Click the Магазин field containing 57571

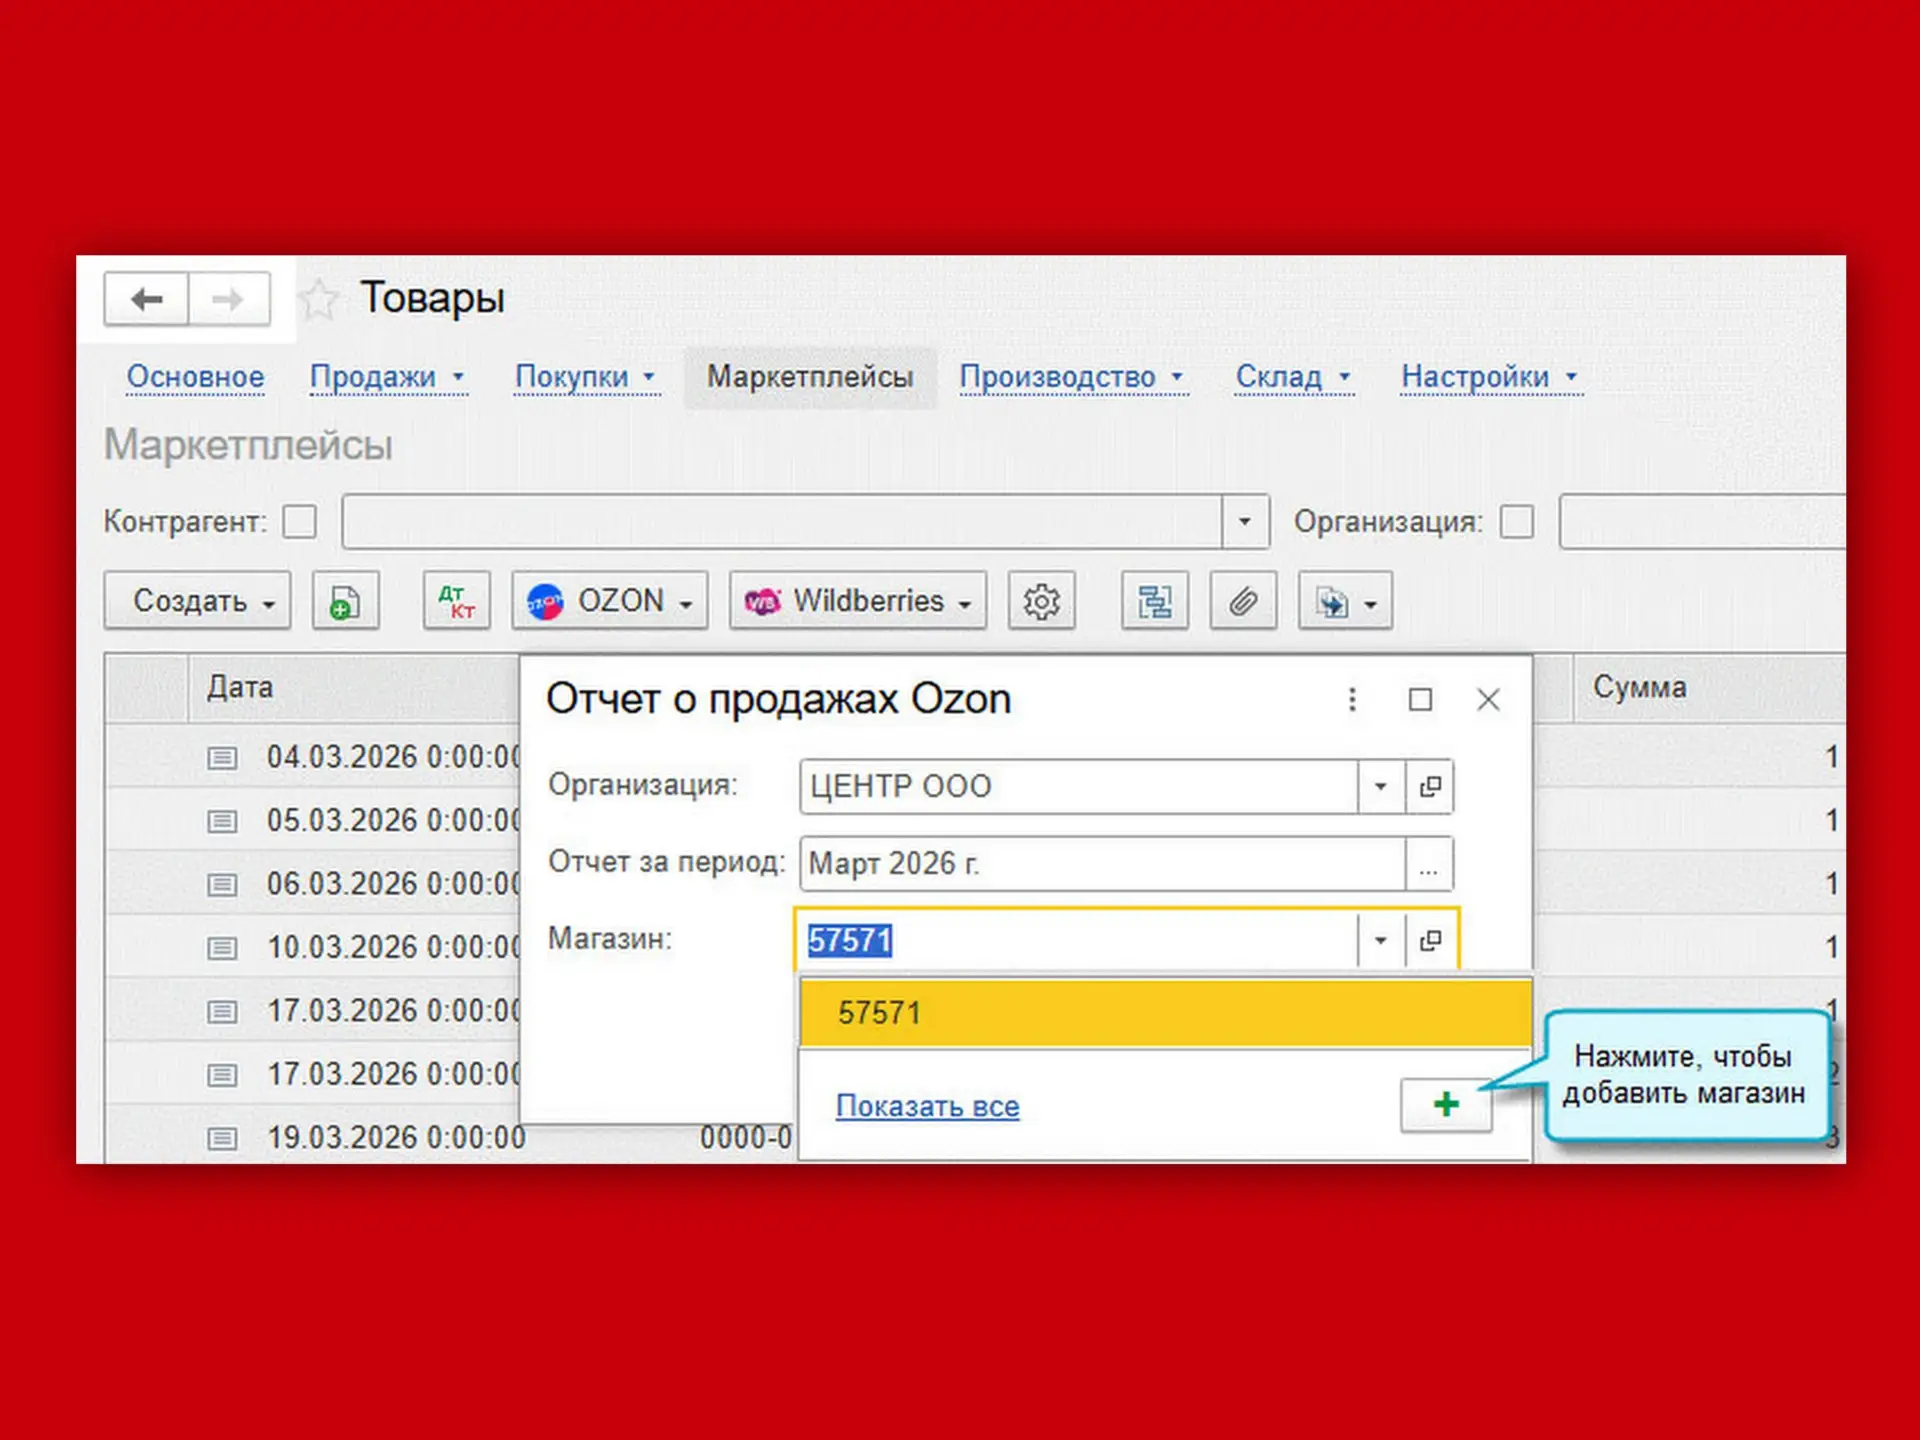tap(1079, 940)
